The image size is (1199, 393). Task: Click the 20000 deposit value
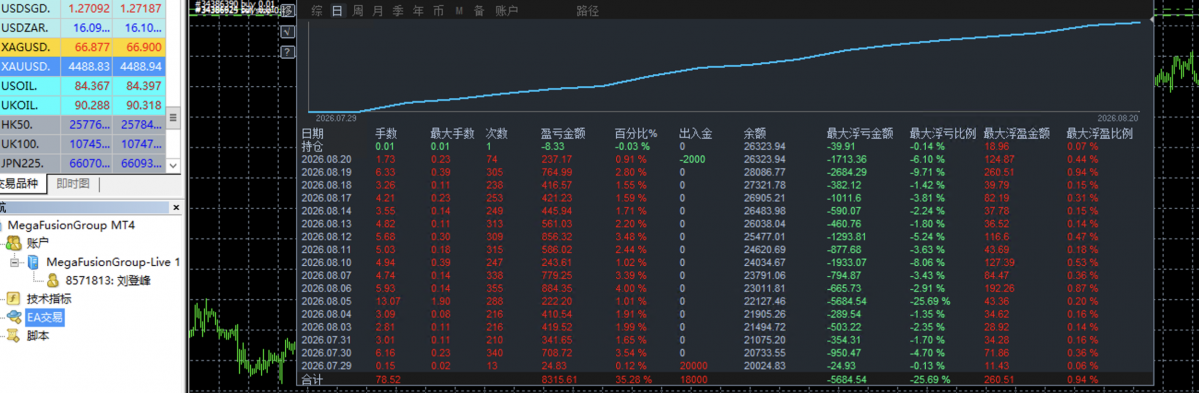click(x=693, y=365)
